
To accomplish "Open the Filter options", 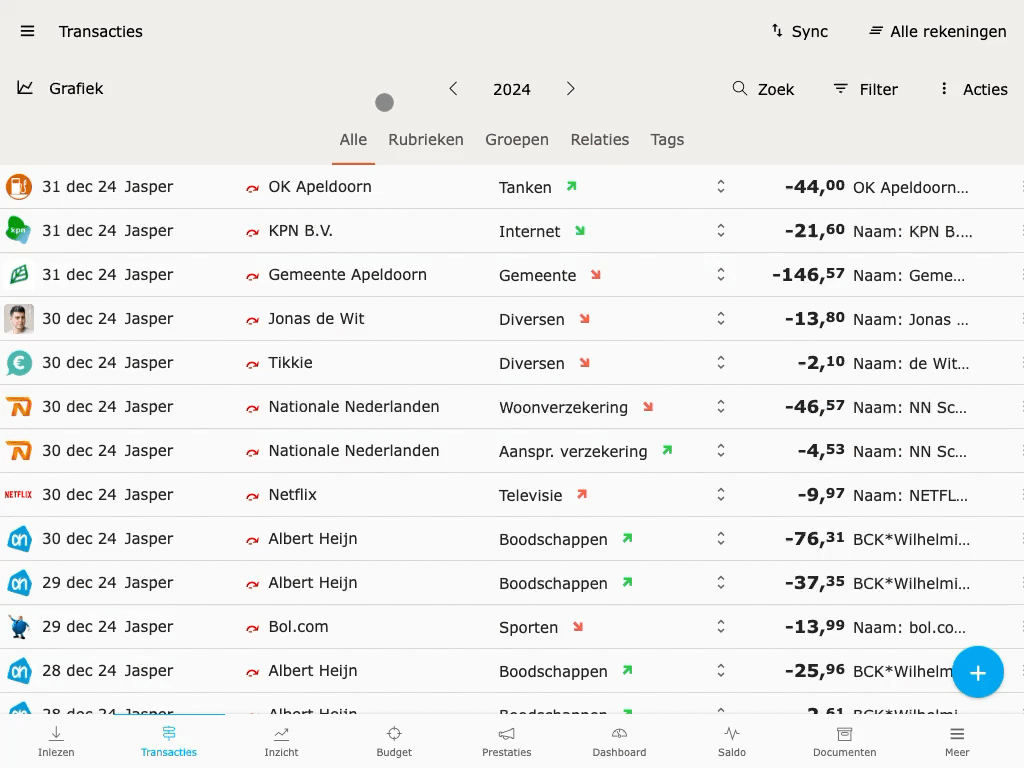I will 865,89.
